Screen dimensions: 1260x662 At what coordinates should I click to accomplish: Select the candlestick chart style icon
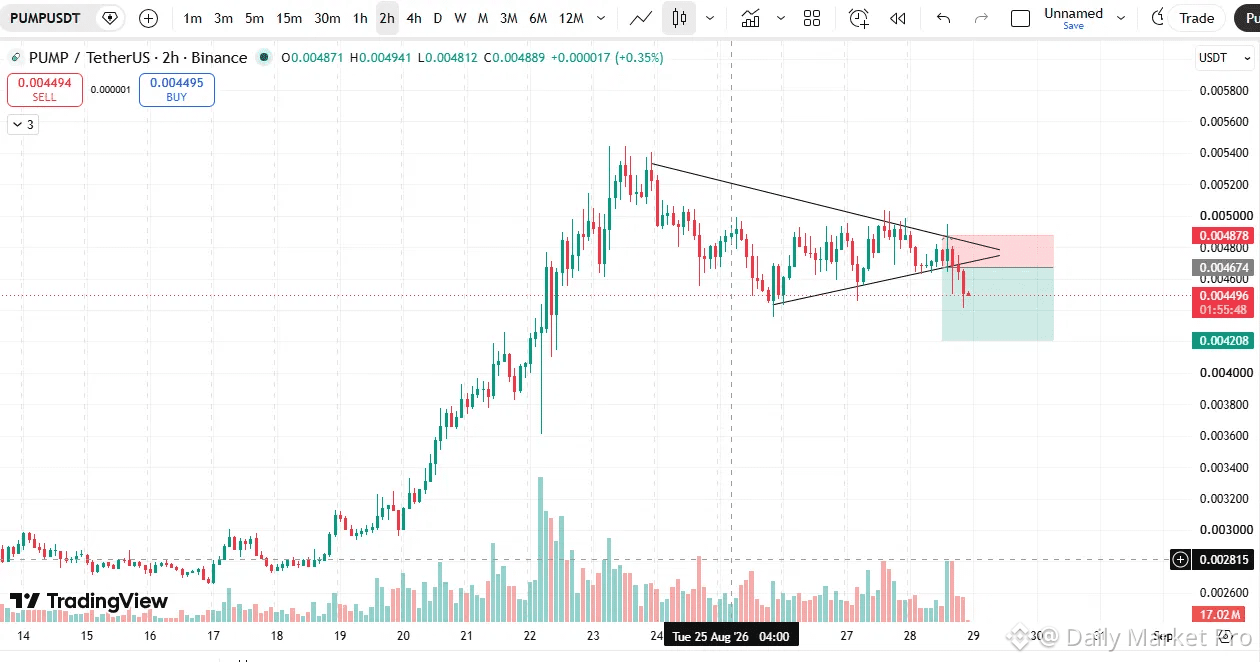click(x=680, y=18)
